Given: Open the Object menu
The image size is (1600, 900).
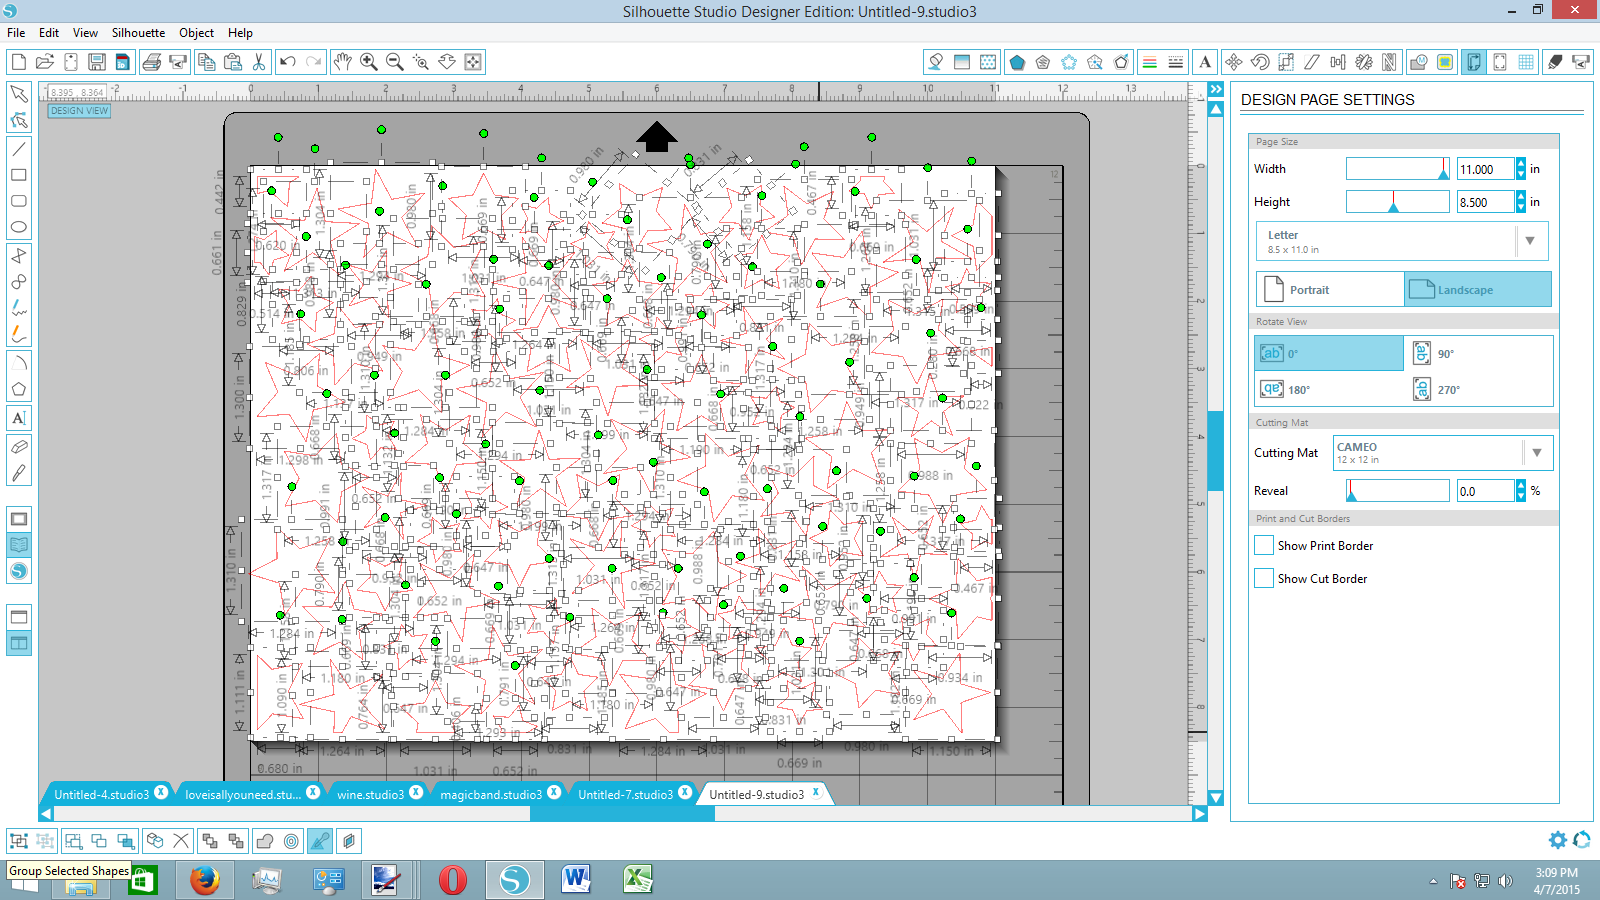Looking at the screenshot, I should click(196, 33).
